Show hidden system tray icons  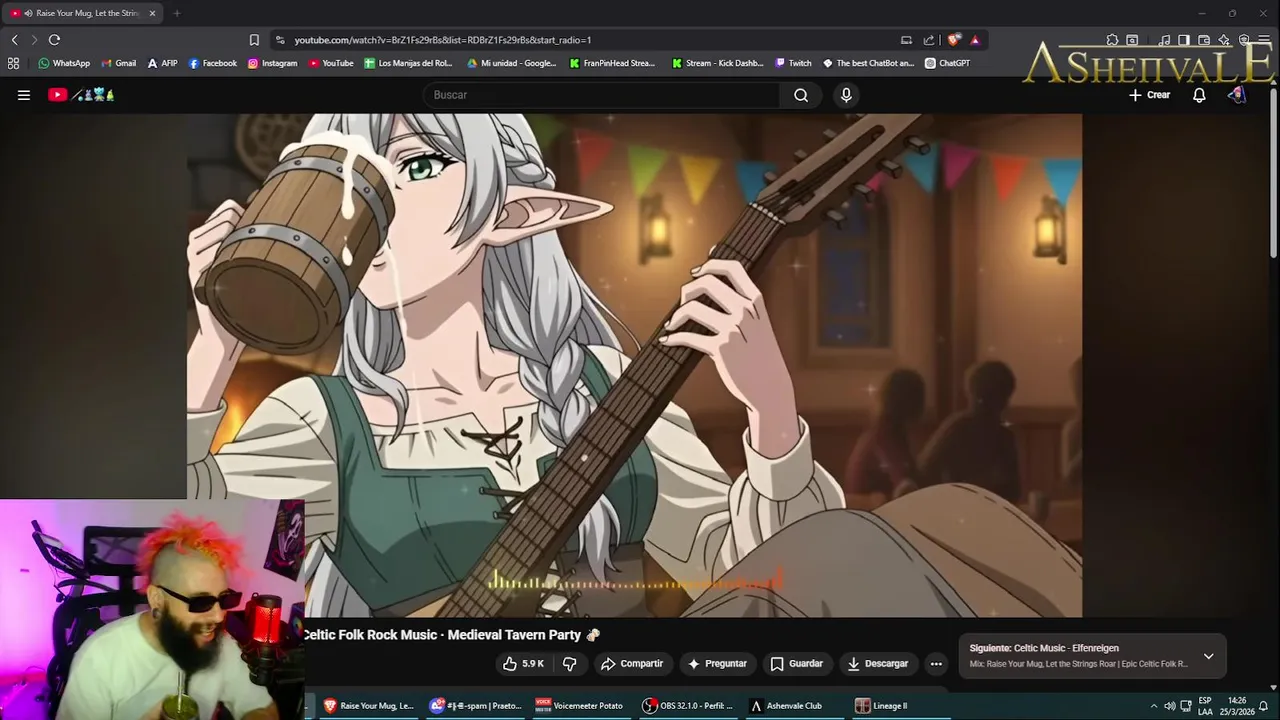tap(1154, 706)
